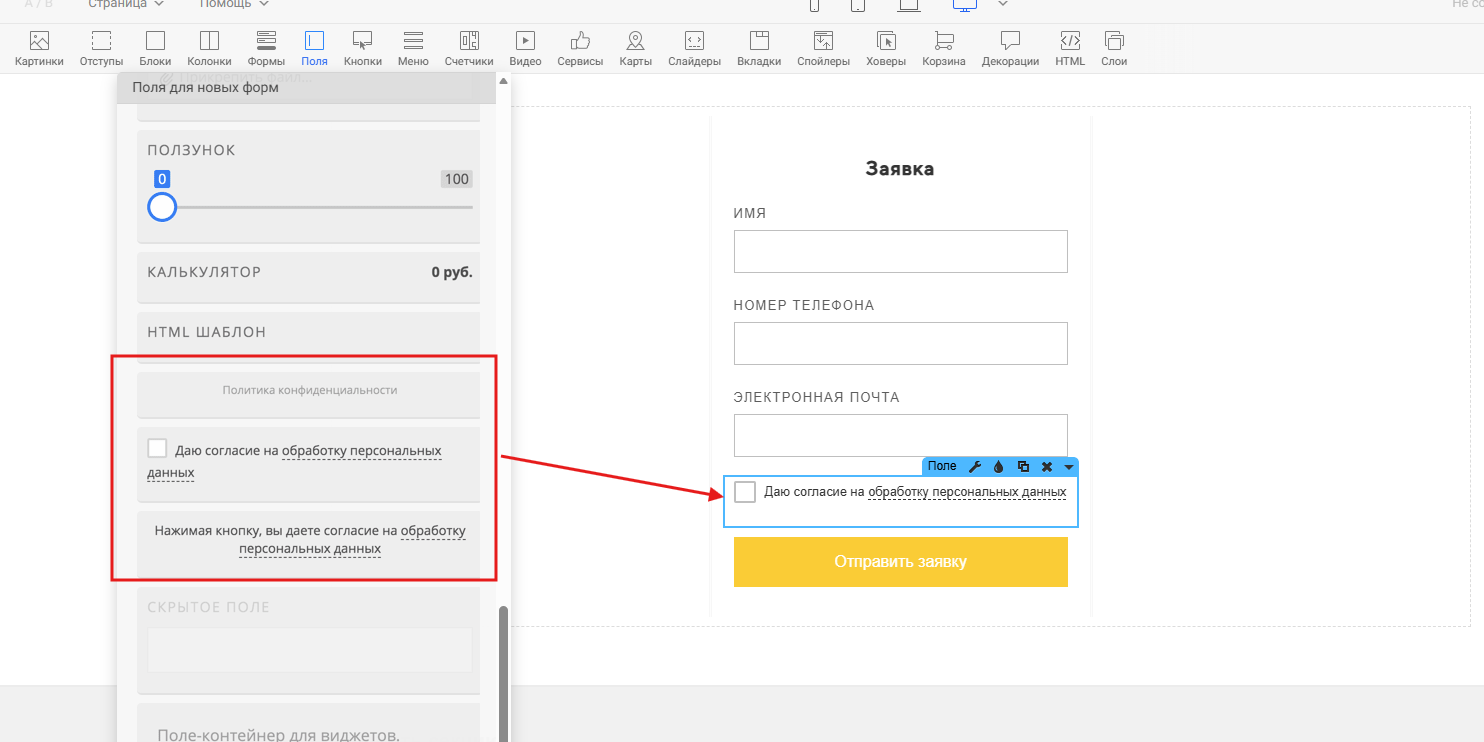Open field settings via wrench icon

(976, 467)
